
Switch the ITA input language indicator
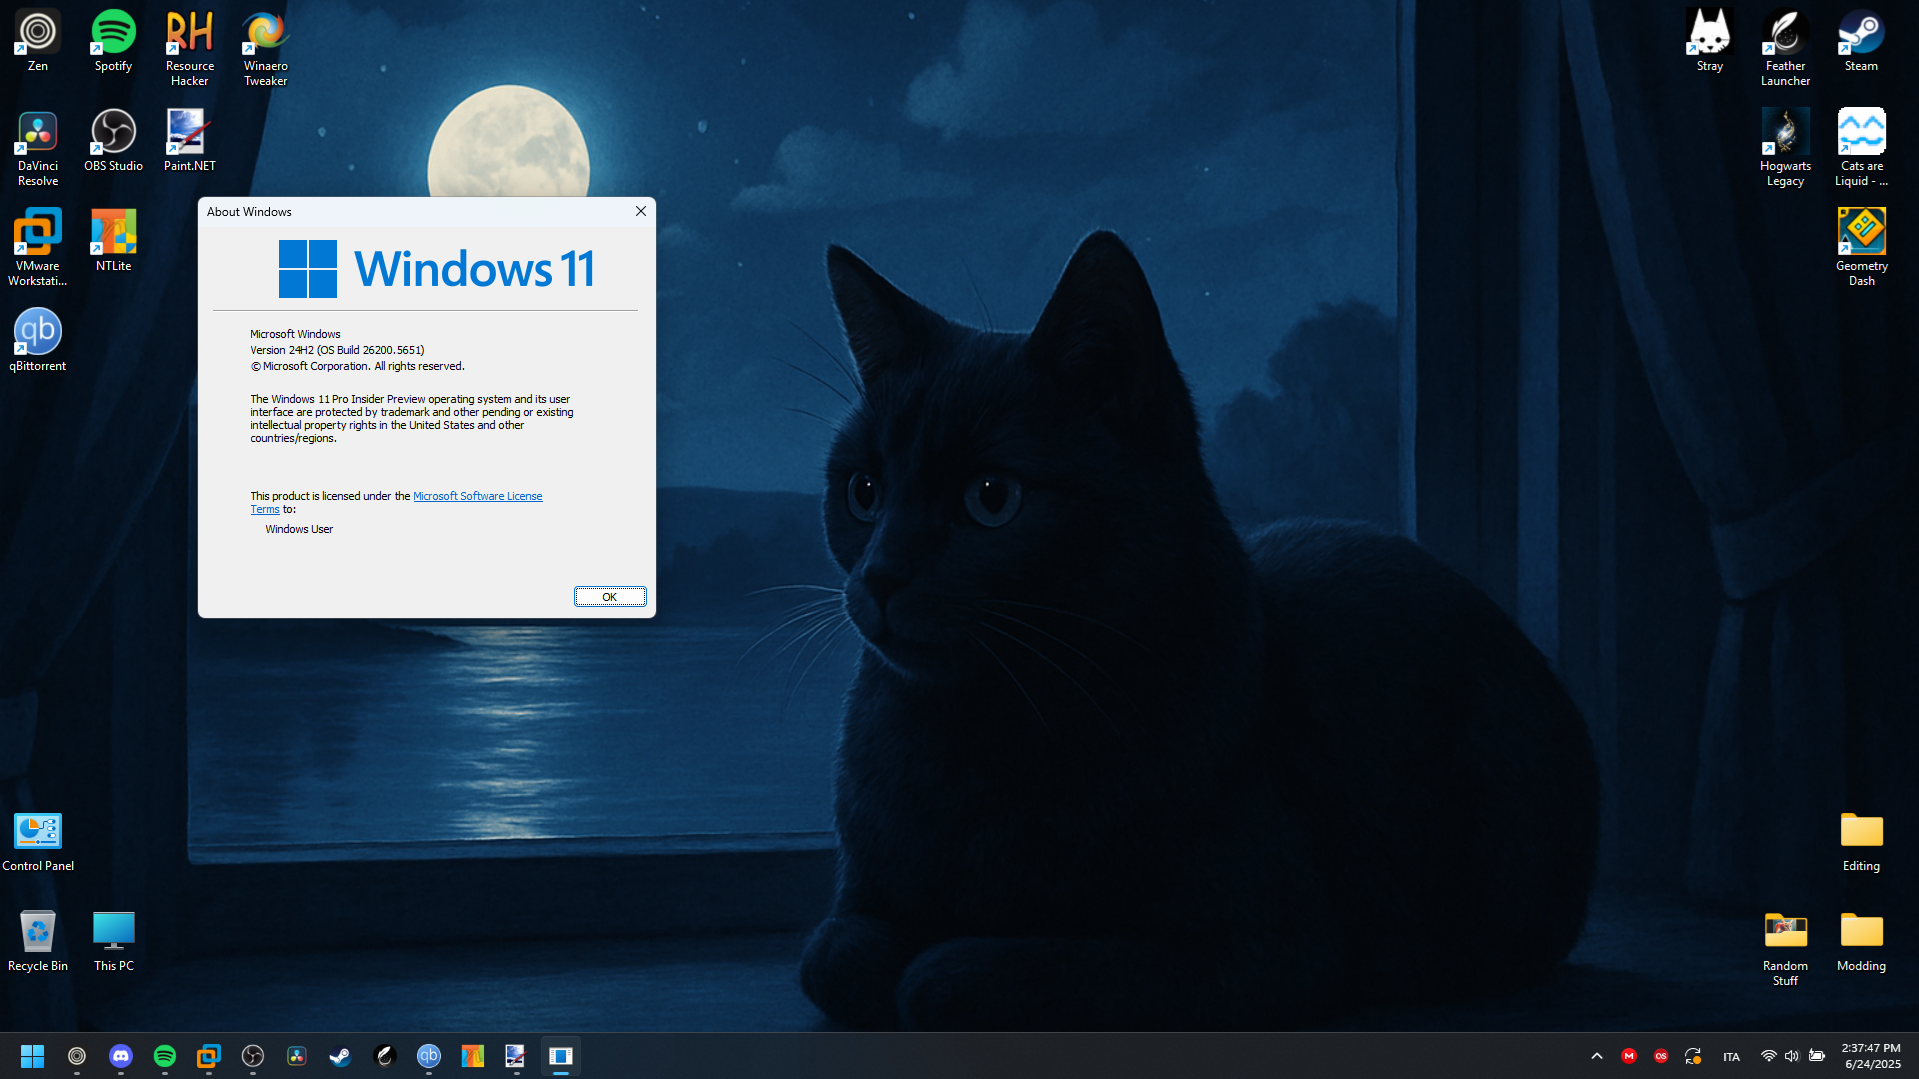tap(1731, 1057)
